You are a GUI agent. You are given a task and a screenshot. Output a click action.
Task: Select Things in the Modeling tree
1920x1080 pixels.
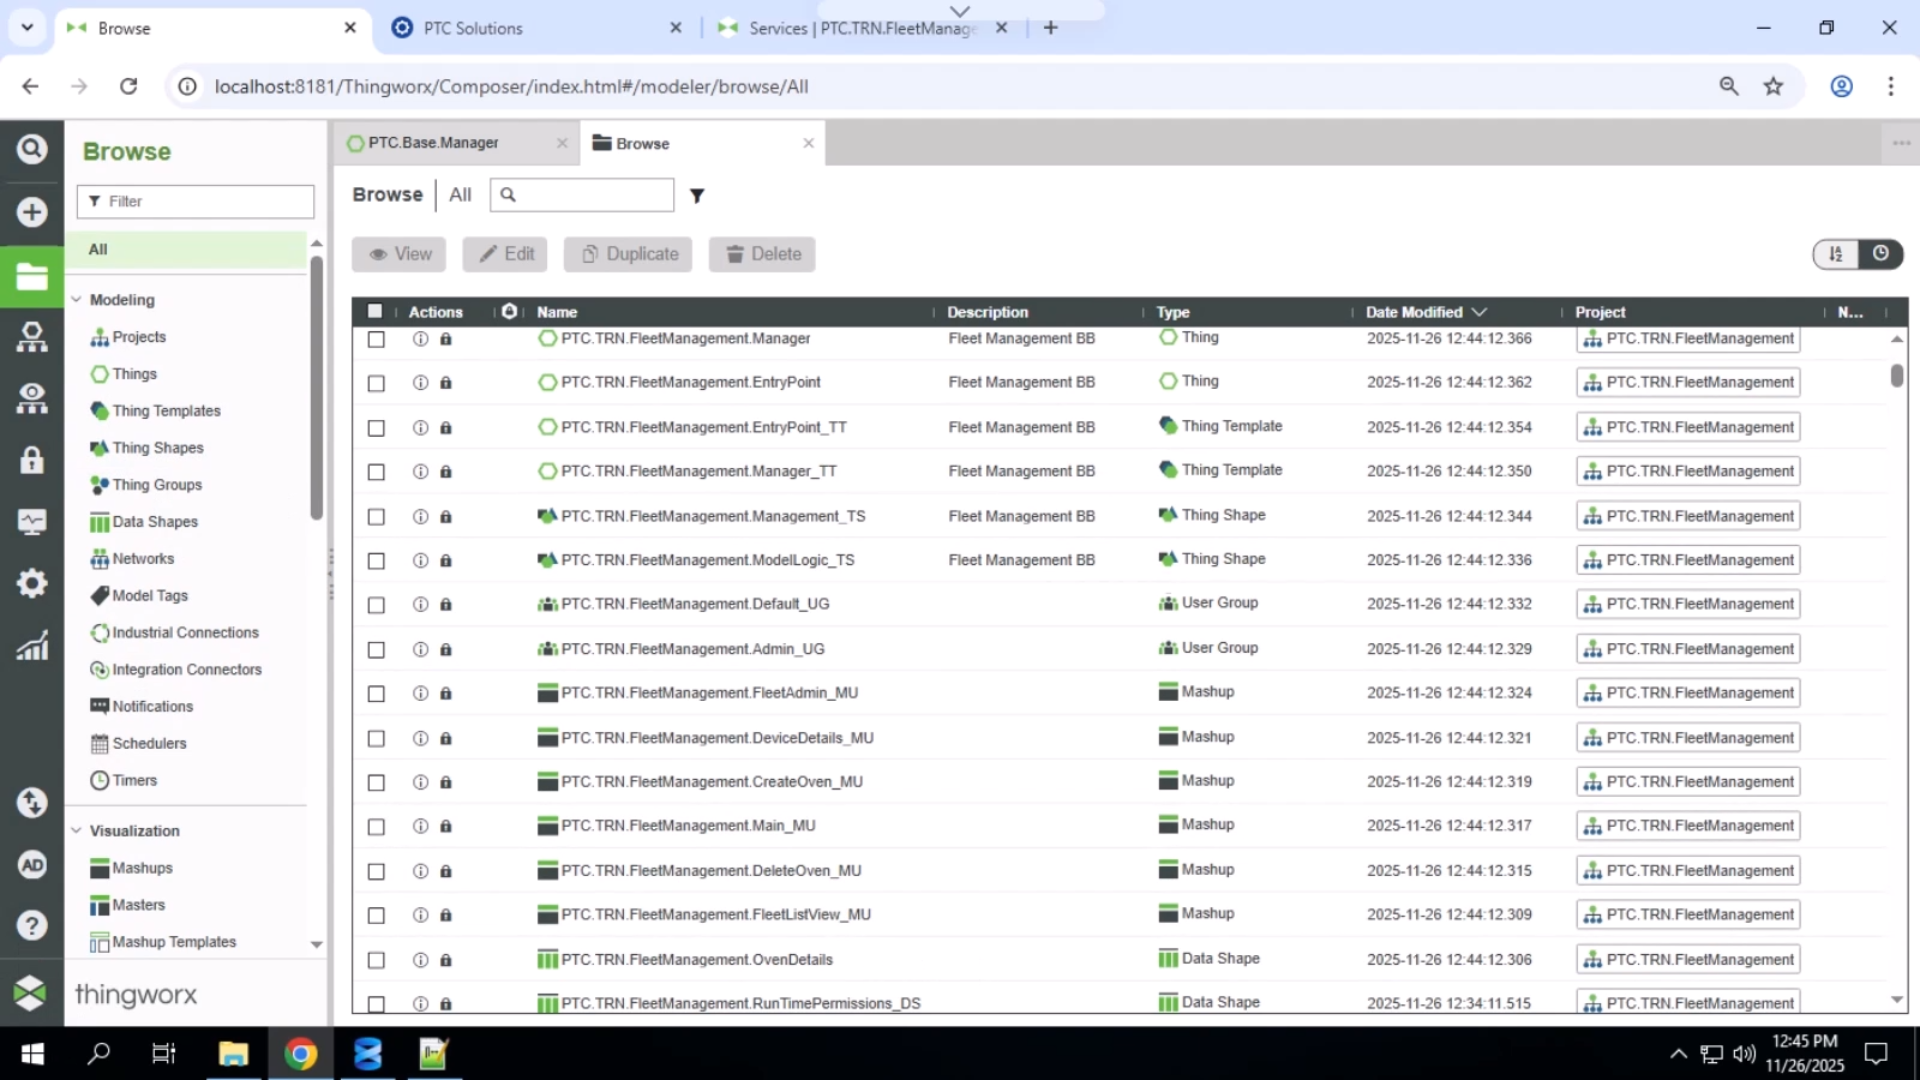134,374
